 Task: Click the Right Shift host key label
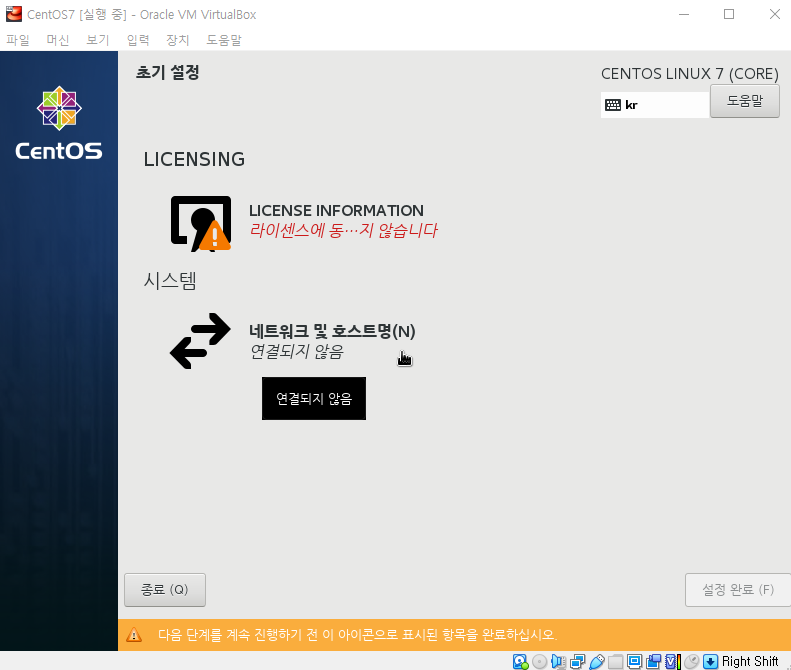click(750, 661)
